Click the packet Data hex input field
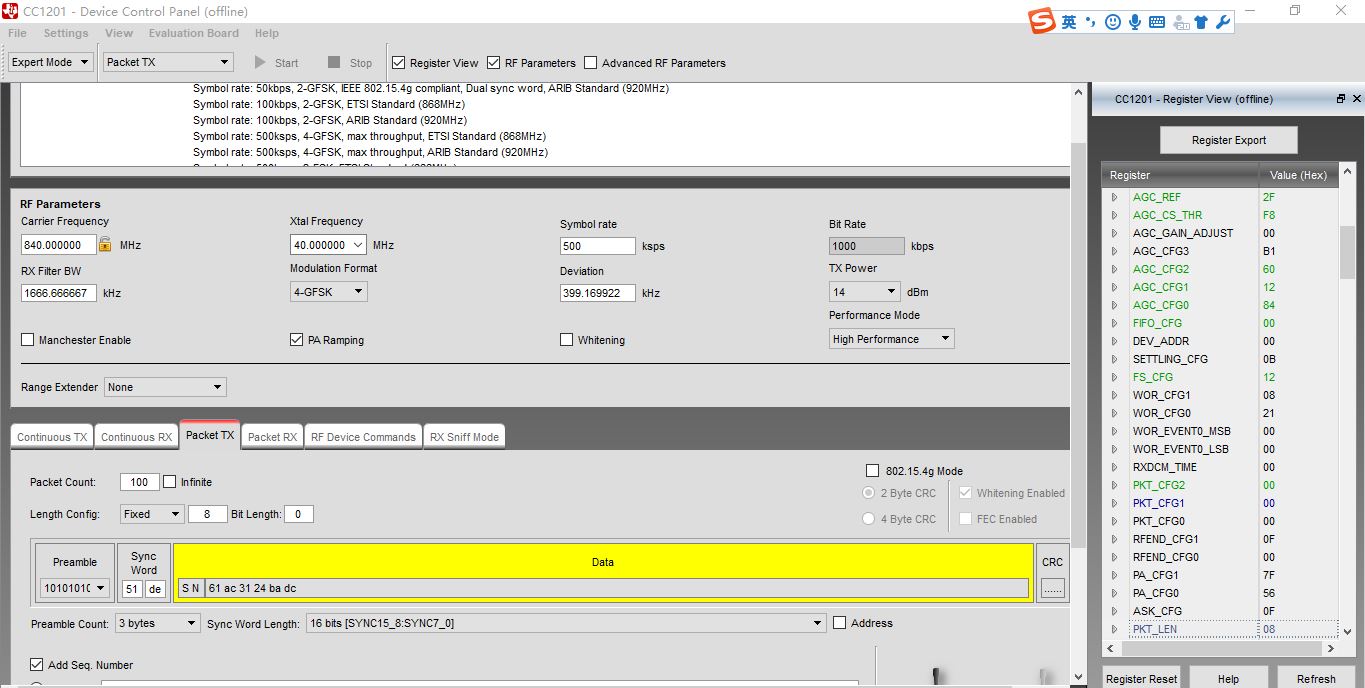 (616, 588)
